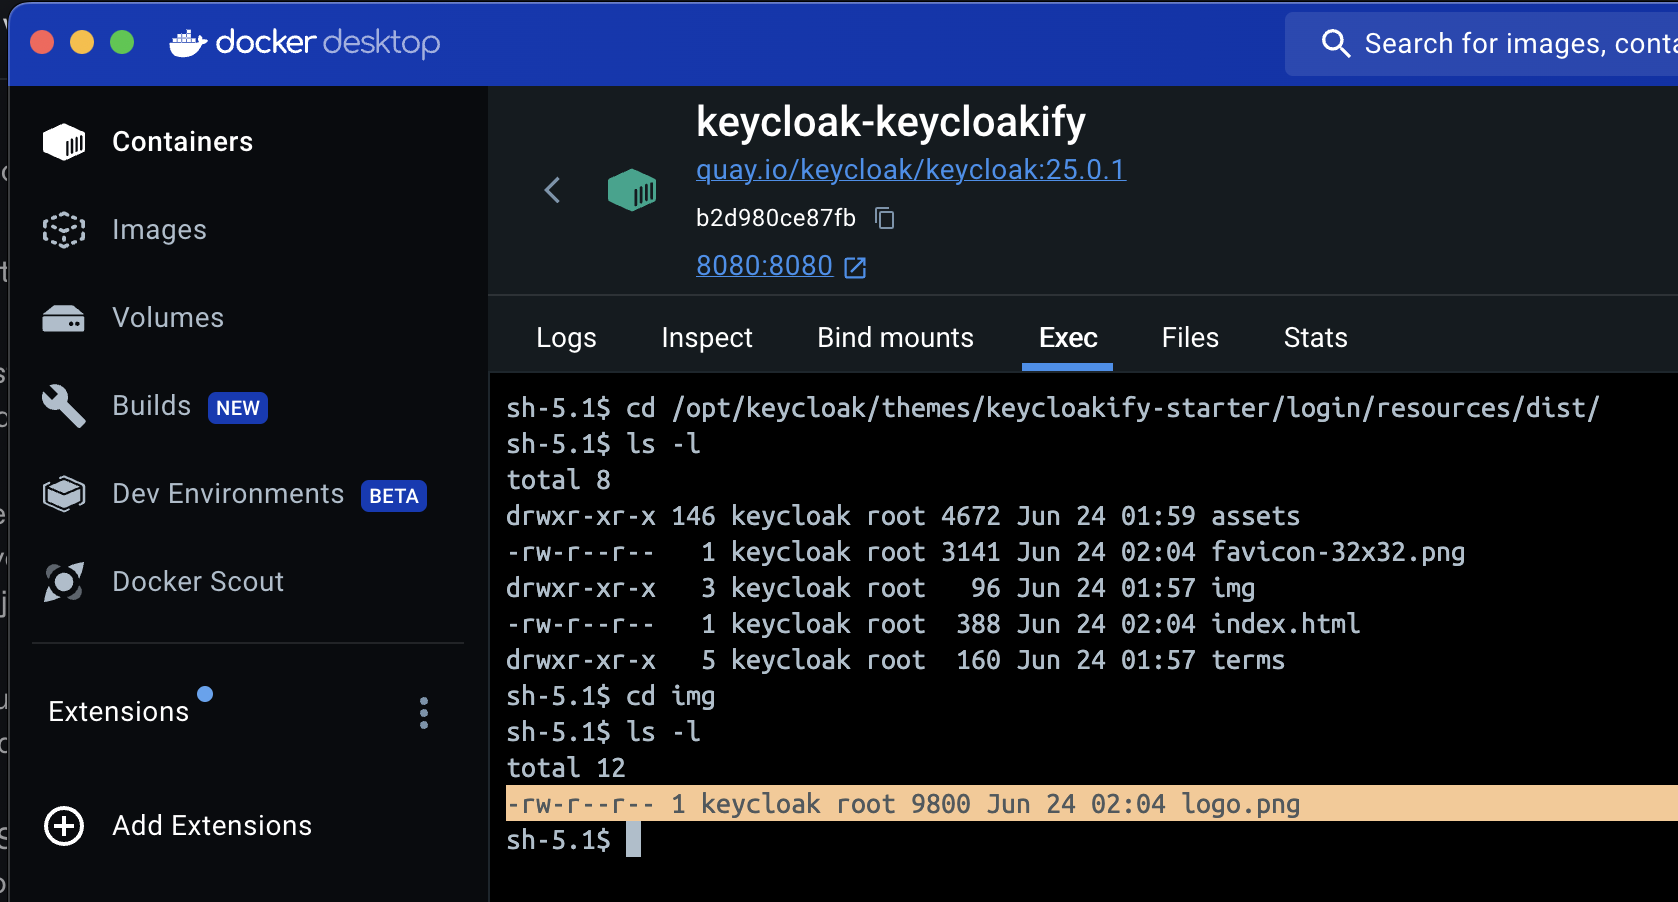Click the Dev Environments label
Viewport: 1678px width, 902px height.
tap(228, 494)
